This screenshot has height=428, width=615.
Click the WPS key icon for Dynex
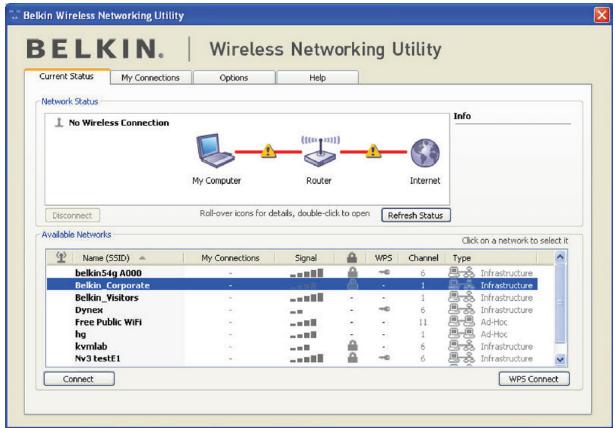(384, 309)
